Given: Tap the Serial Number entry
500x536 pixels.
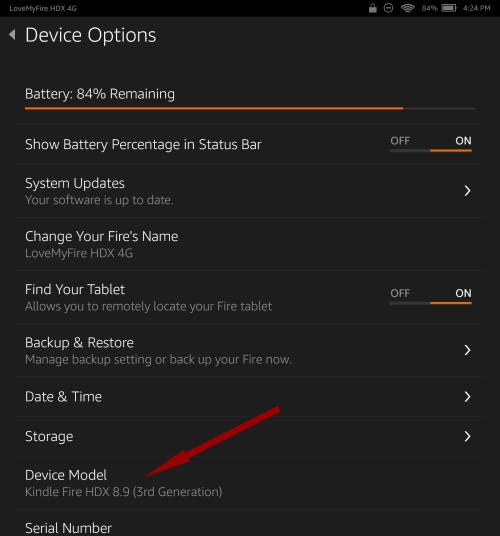Looking at the screenshot, I should click(250, 523).
